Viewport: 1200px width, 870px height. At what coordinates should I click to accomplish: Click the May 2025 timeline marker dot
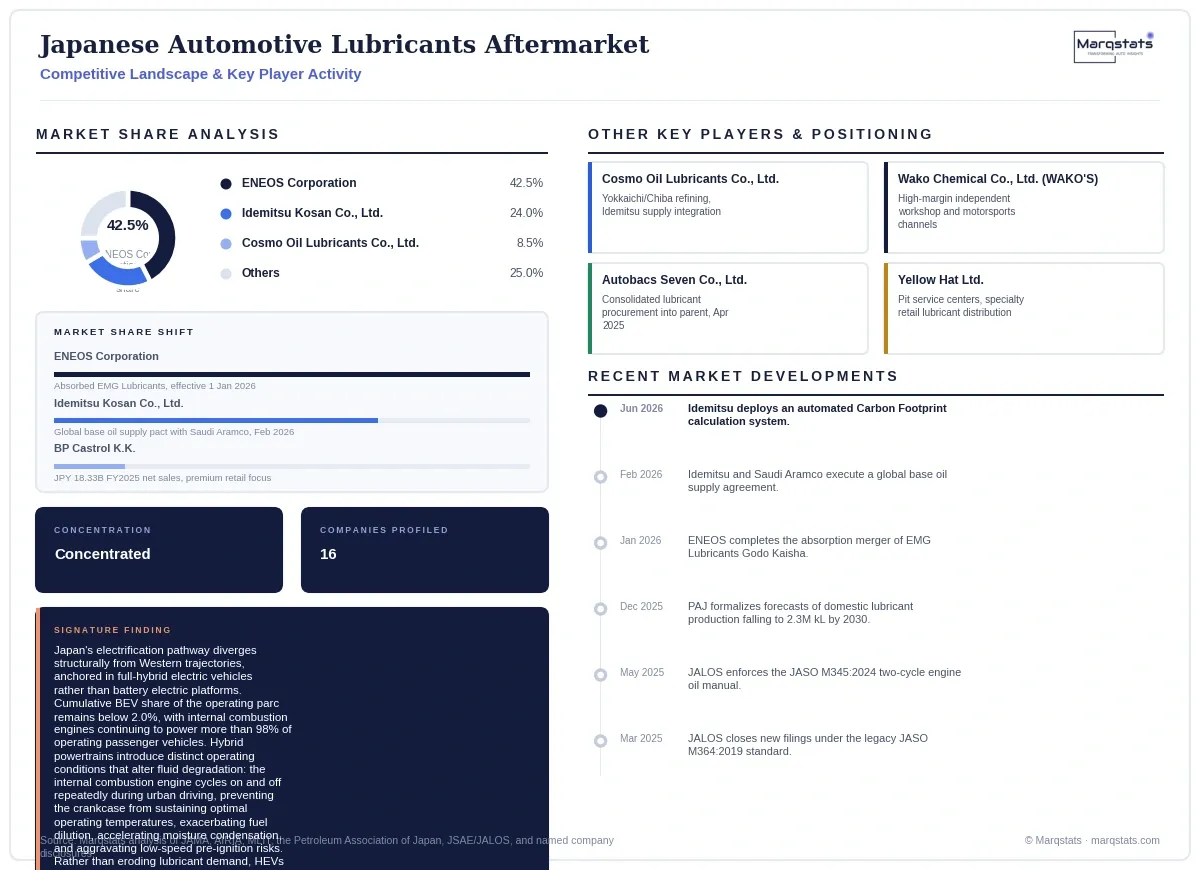tap(600, 675)
